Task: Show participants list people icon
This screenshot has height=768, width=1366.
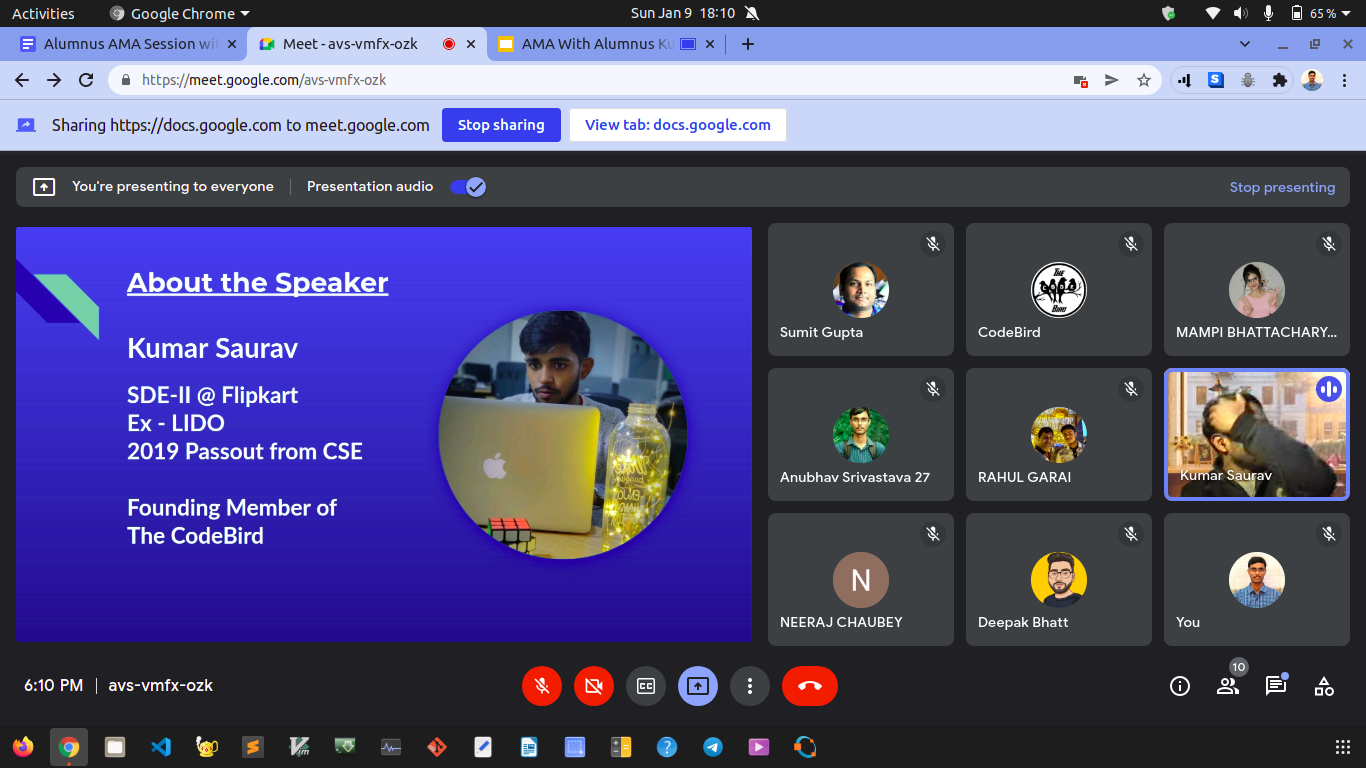Action: click(1228, 686)
